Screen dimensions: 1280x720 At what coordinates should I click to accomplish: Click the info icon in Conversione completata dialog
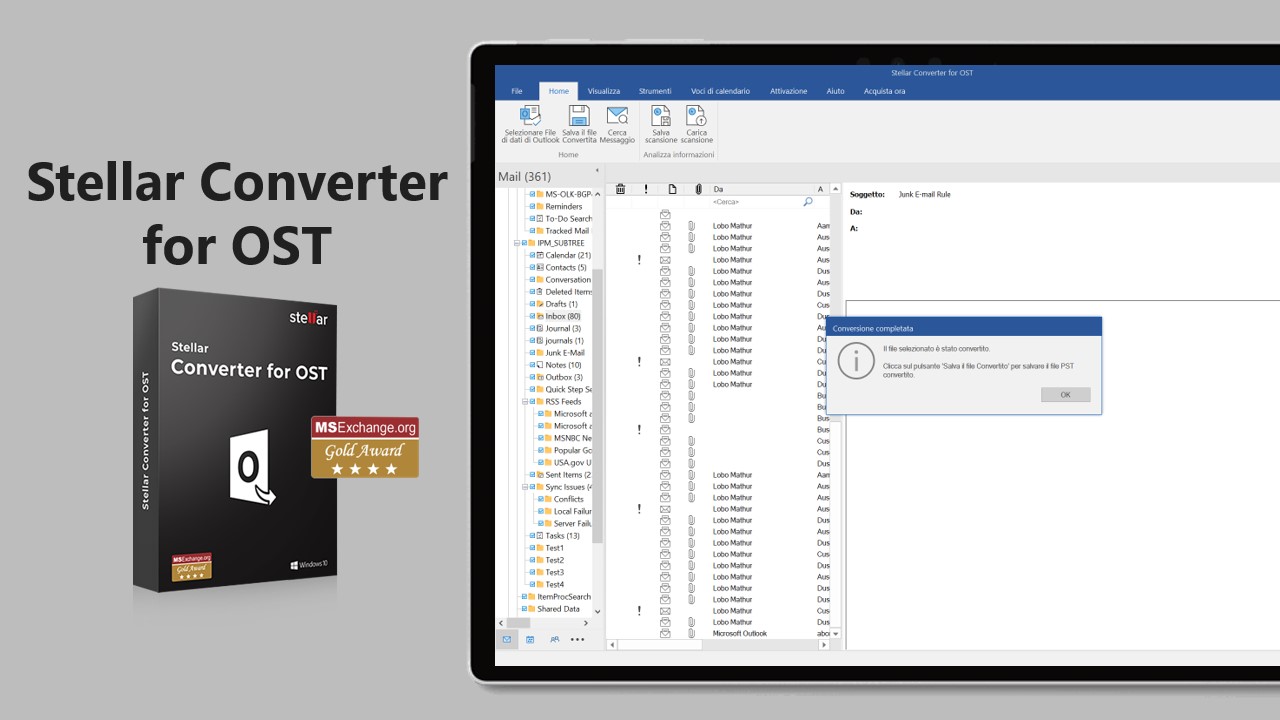pos(856,361)
